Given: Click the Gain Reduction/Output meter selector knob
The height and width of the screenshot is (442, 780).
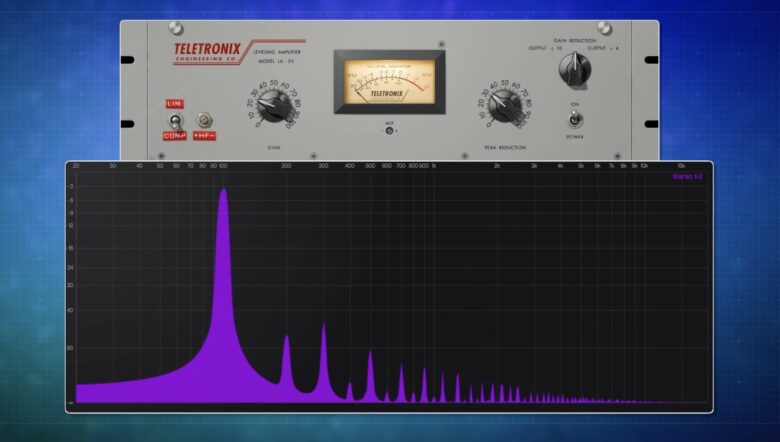Looking at the screenshot, I should click(575, 68).
